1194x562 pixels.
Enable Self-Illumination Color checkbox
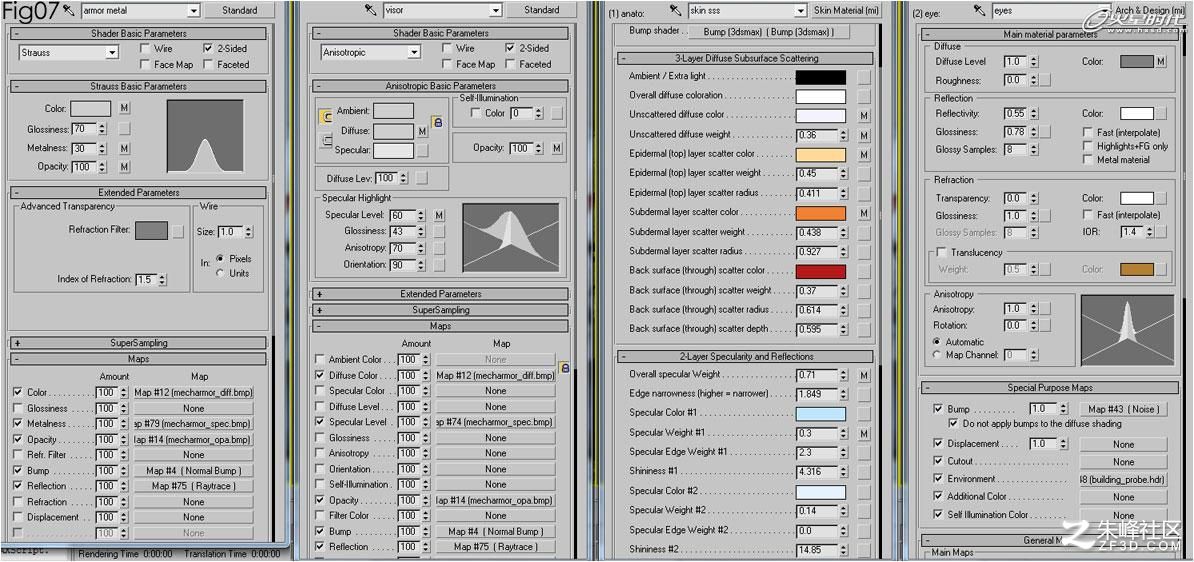click(x=476, y=113)
